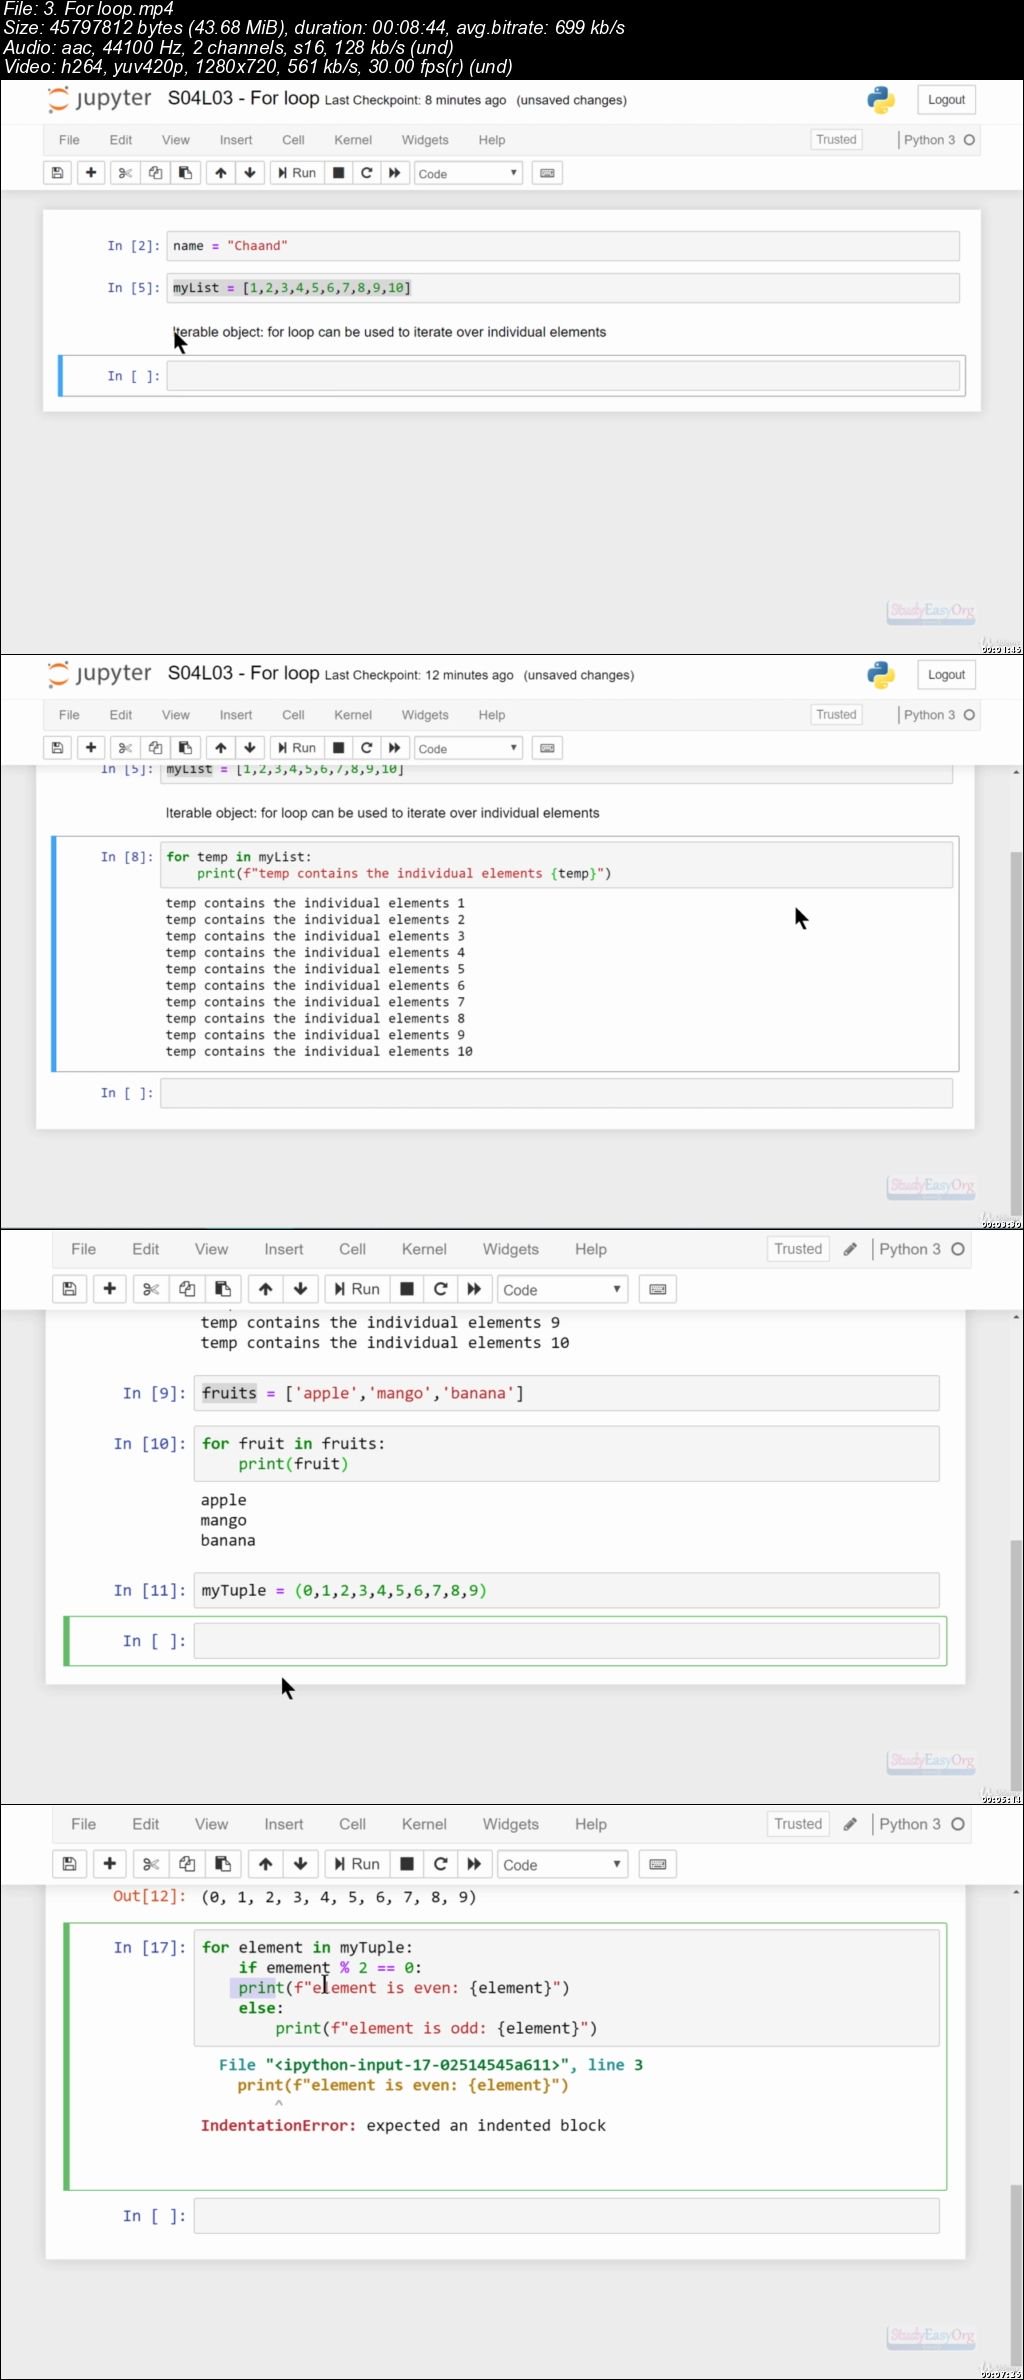Open cell type Code dropdown in 8-minutes-ago frame

pos(468,173)
